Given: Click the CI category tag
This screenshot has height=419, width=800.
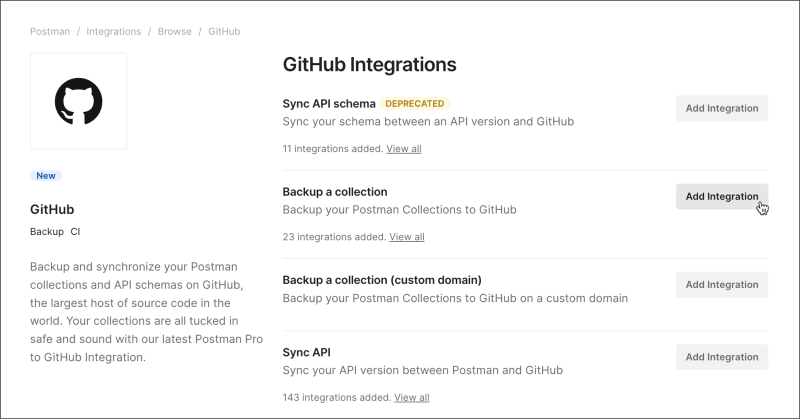Looking at the screenshot, I should 75,232.
